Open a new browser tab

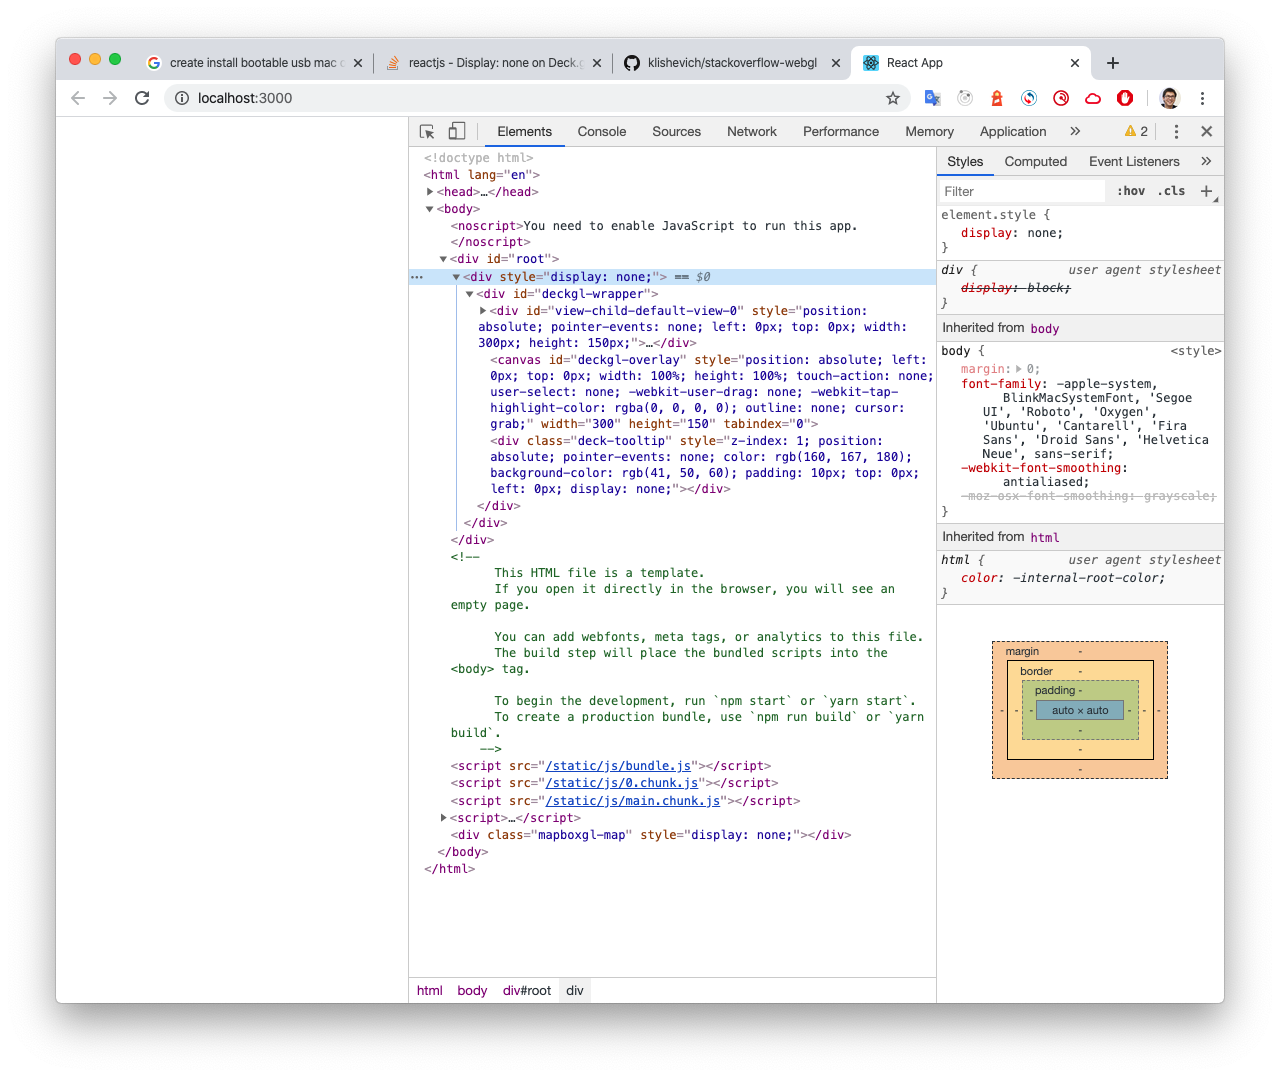(x=1113, y=63)
